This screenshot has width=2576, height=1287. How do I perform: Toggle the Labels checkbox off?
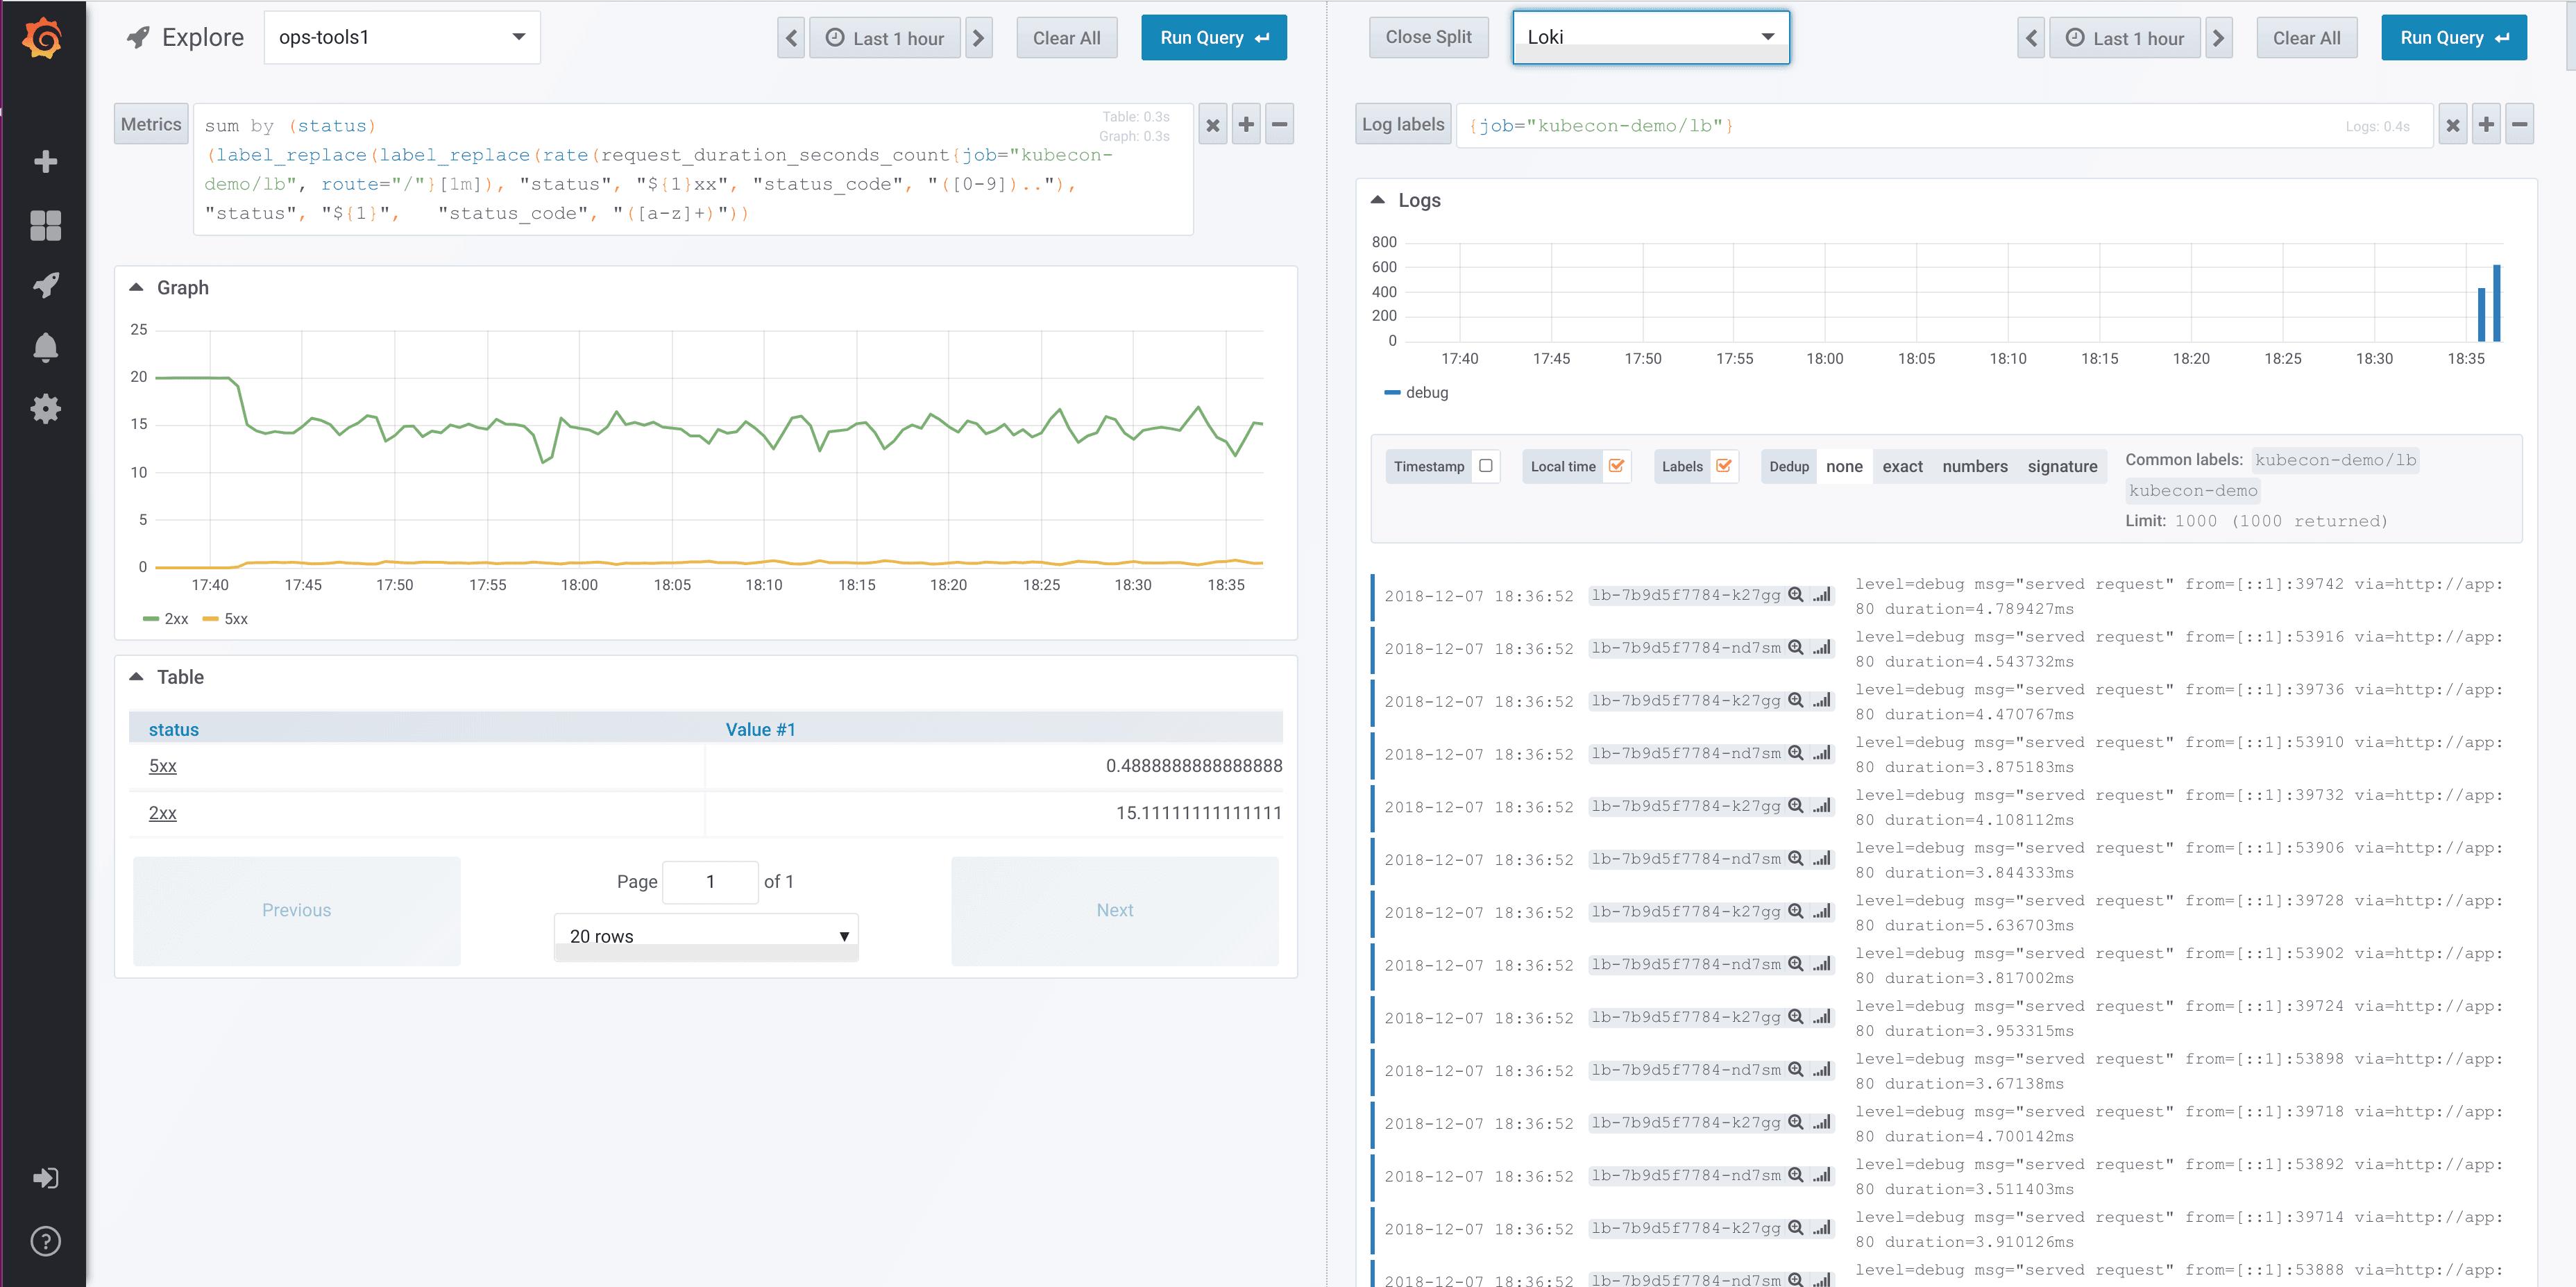pyautogui.click(x=1723, y=466)
